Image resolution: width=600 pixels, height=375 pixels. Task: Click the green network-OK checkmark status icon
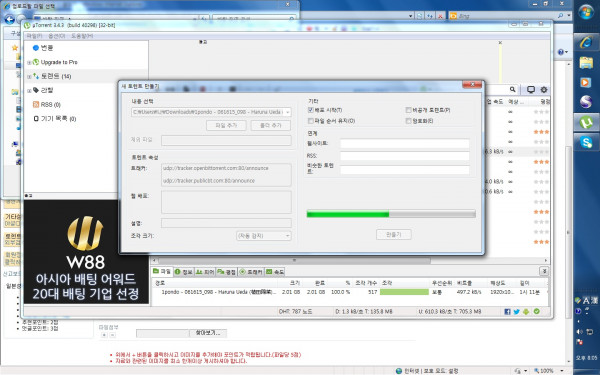click(536, 311)
